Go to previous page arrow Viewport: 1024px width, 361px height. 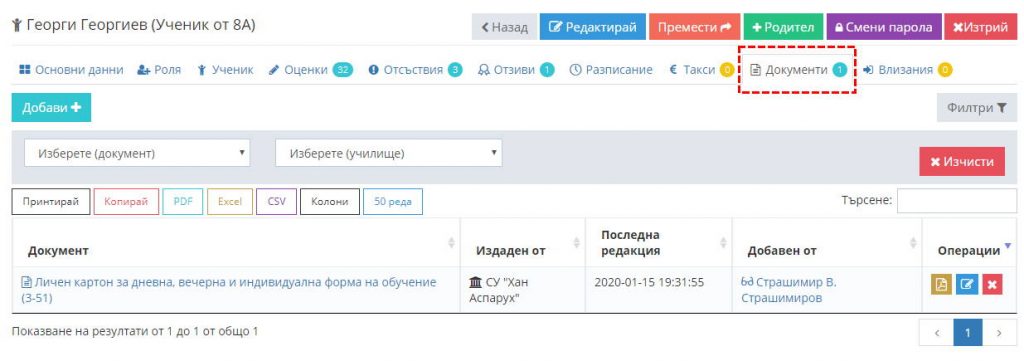(x=936, y=332)
